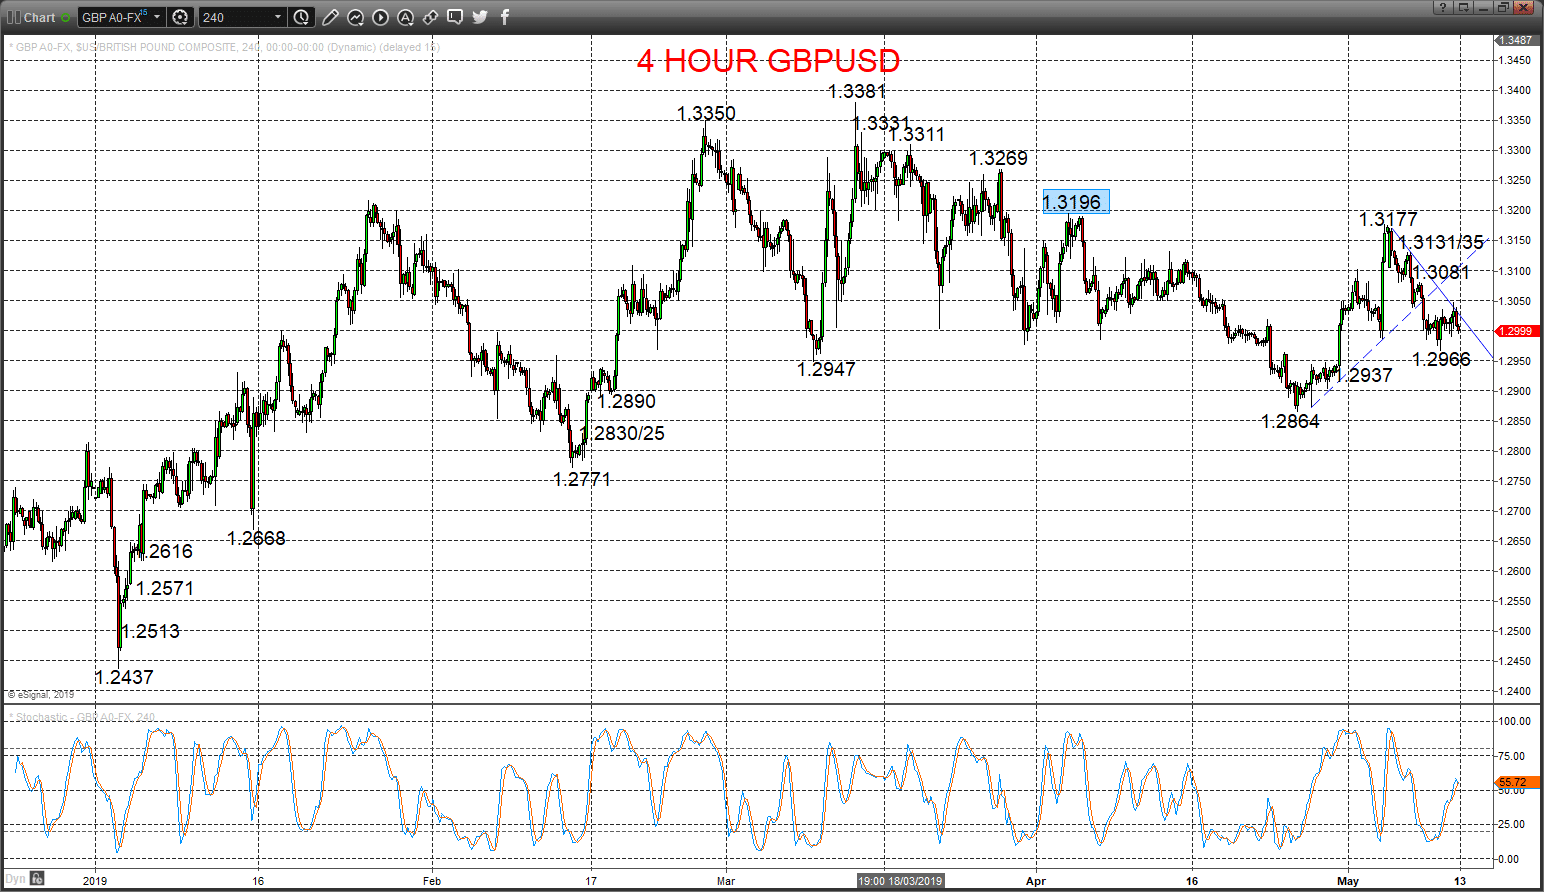Open the time template clock icon
Viewport: 1544px width, 892px height.
click(302, 17)
